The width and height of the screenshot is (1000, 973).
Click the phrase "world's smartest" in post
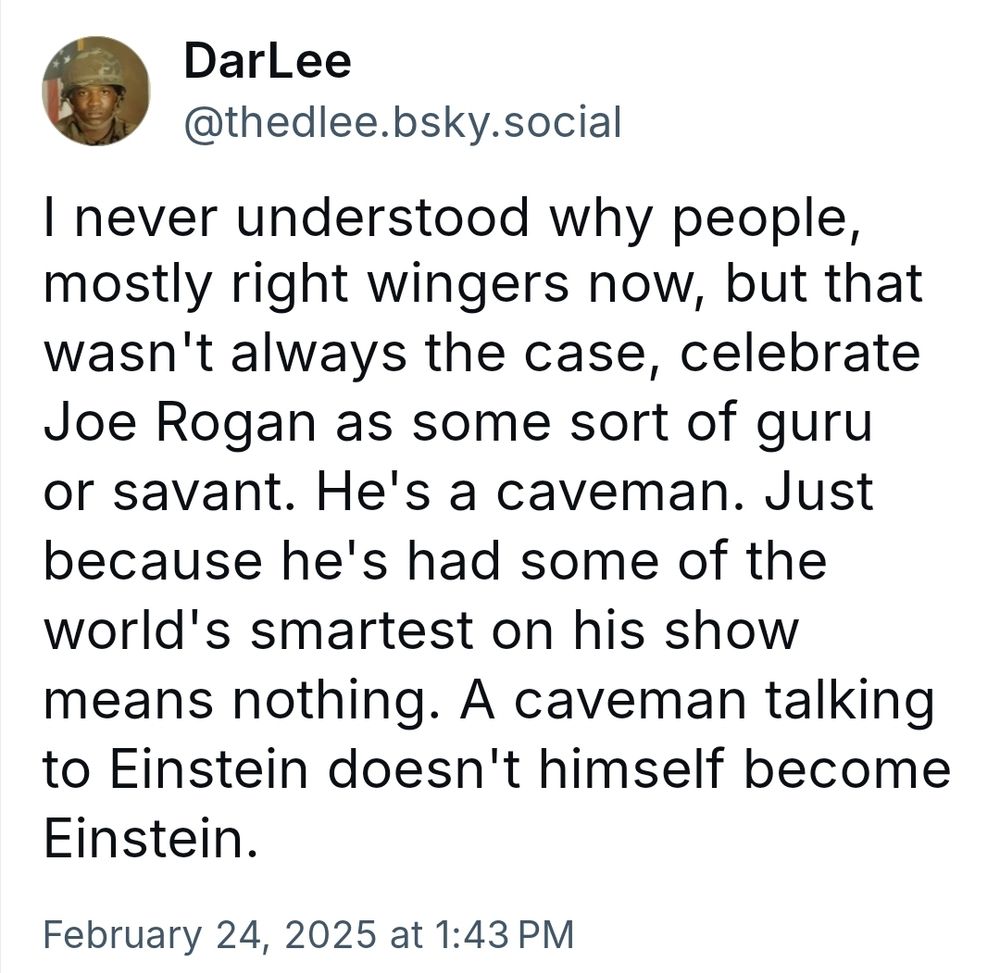tap(258, 630)
